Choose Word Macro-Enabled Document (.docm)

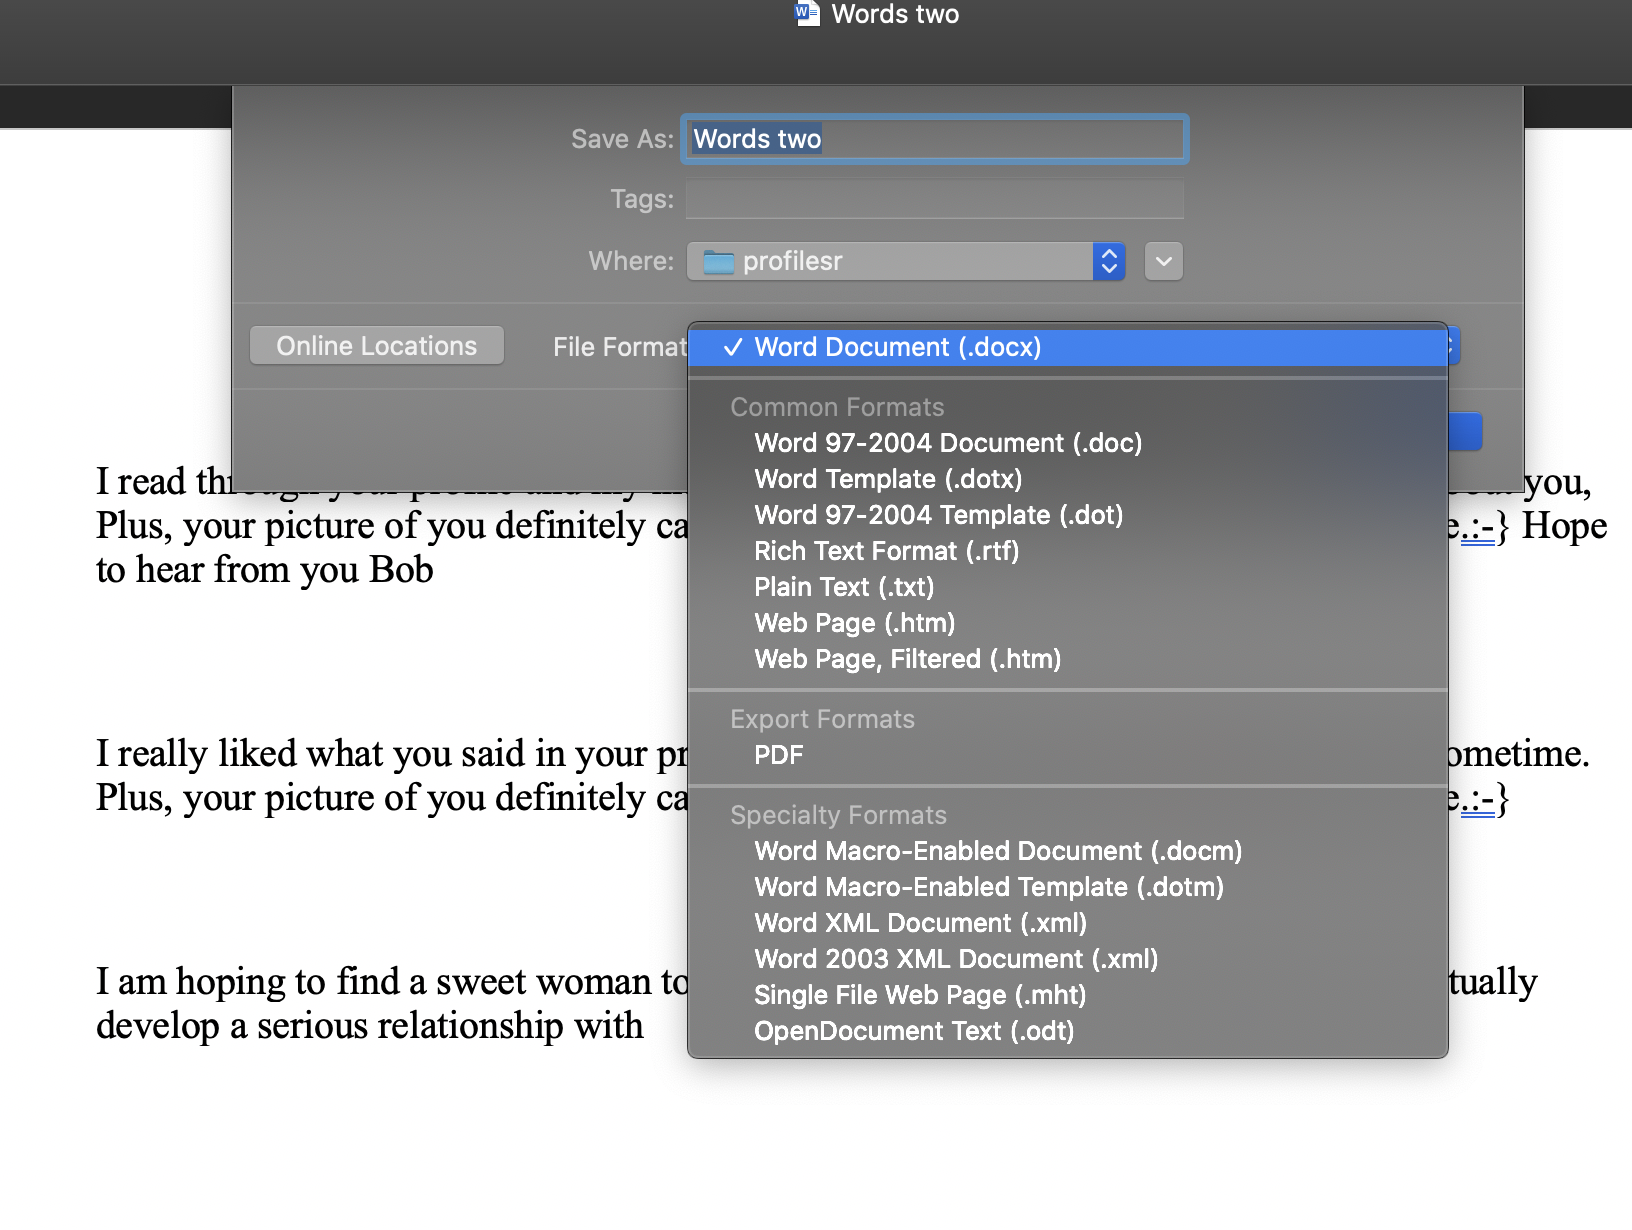click(x=1068, y=851)
